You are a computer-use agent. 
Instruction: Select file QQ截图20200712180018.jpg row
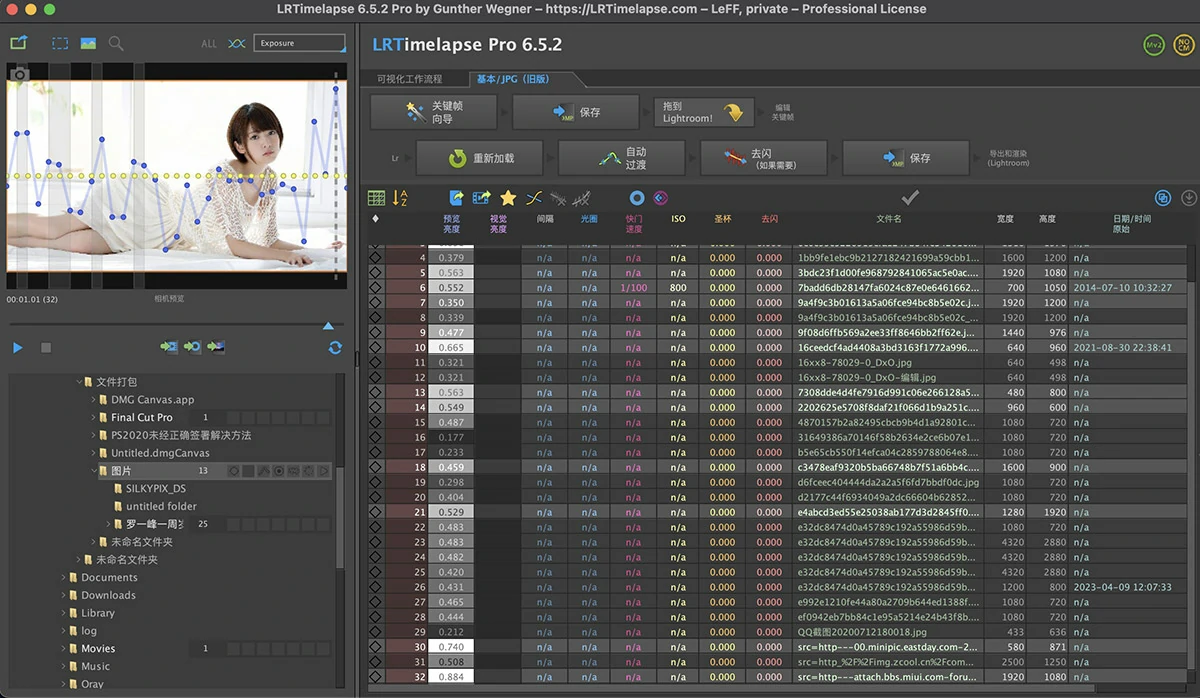pos(780,632)
